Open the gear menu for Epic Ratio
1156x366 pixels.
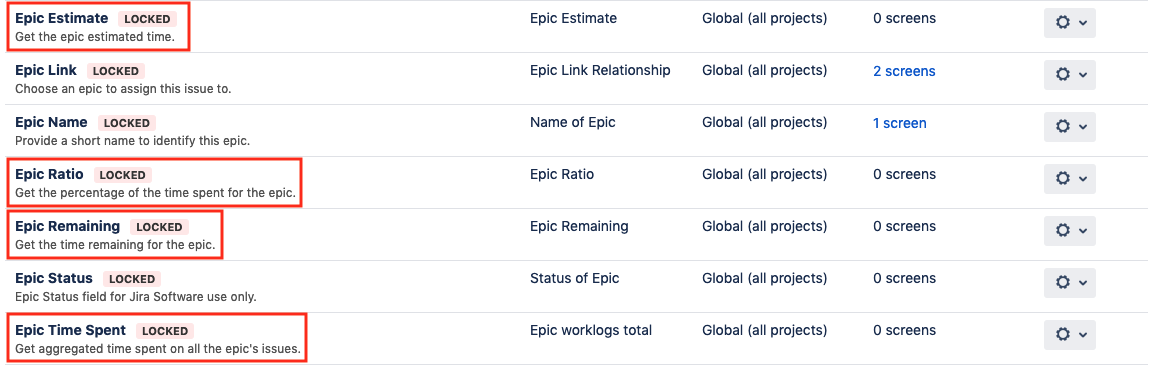click(x=1069, y=179)
